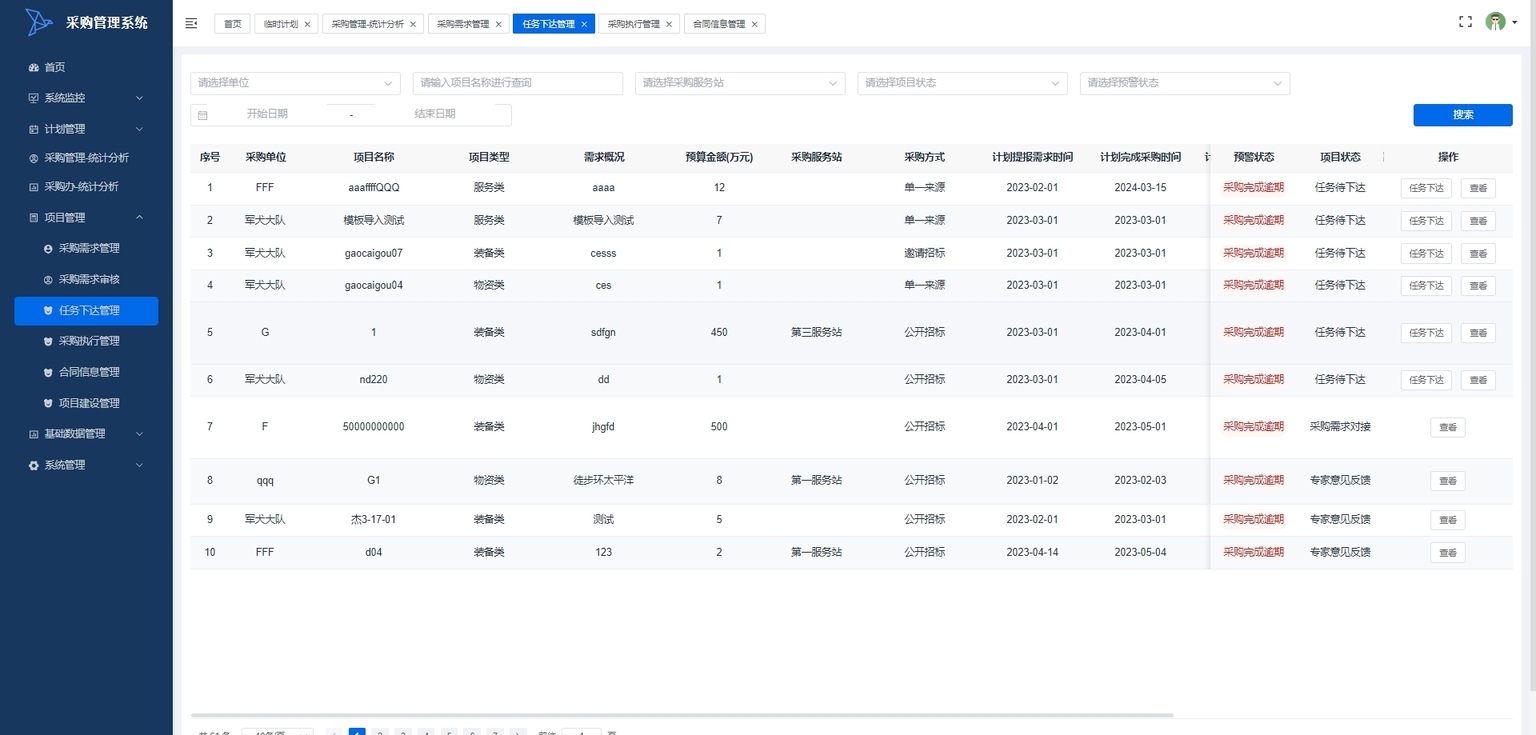Click the procurement system logo
The height and width of the screenshot is (735, 1536).
click(x=40, y=22)
